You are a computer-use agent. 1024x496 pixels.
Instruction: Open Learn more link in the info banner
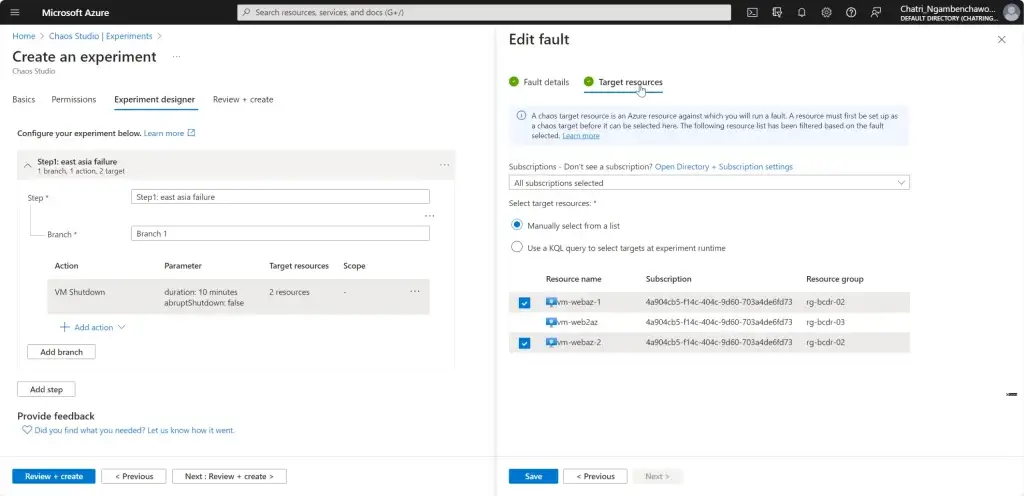581,136
